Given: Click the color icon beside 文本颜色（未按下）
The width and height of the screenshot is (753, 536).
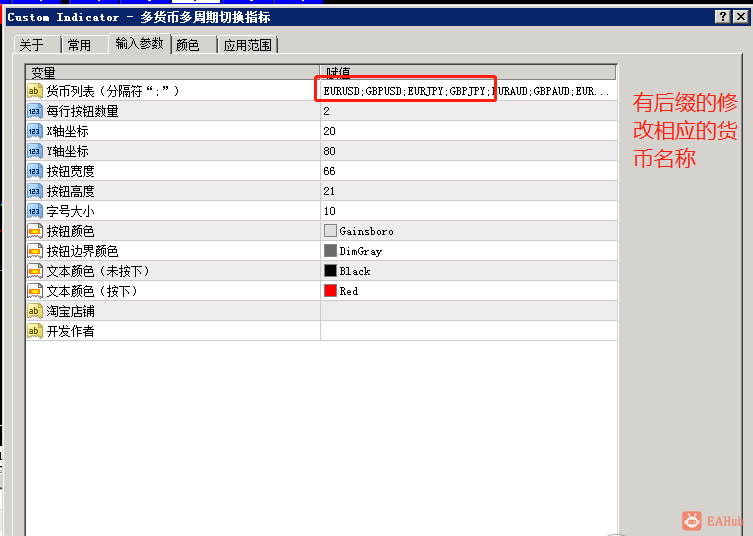Looking at the screenshot, I should 35,271.
